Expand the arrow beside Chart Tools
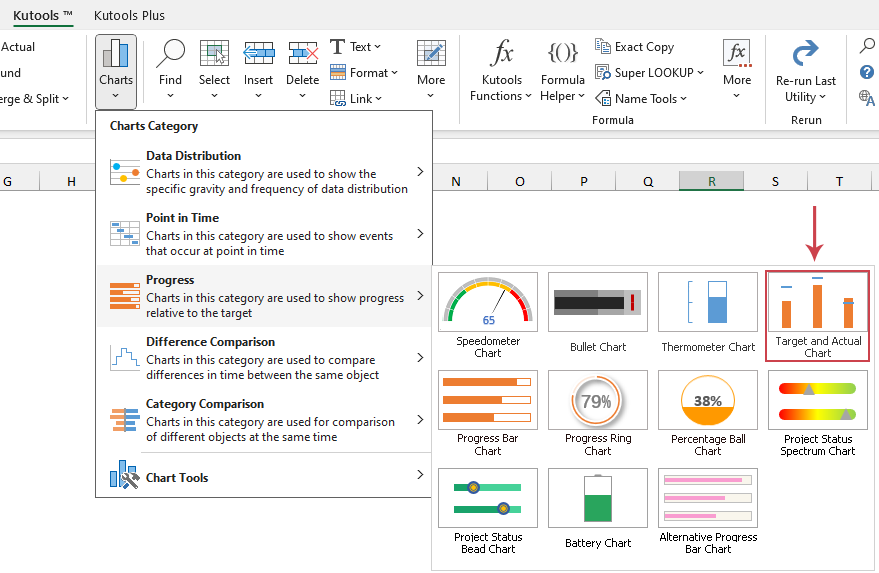 (x=420, y=475)
